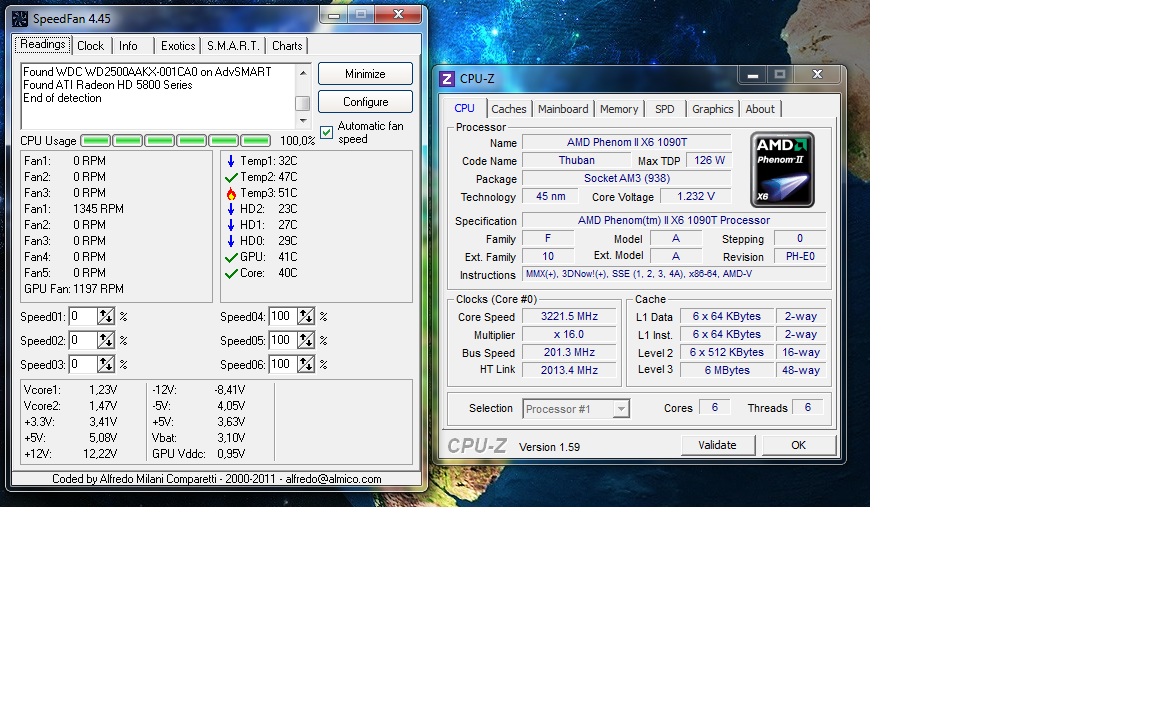Click the log line Found ATI Radeon HD 5800 Series
The image size is (1152, 720).
coord(108,85)
